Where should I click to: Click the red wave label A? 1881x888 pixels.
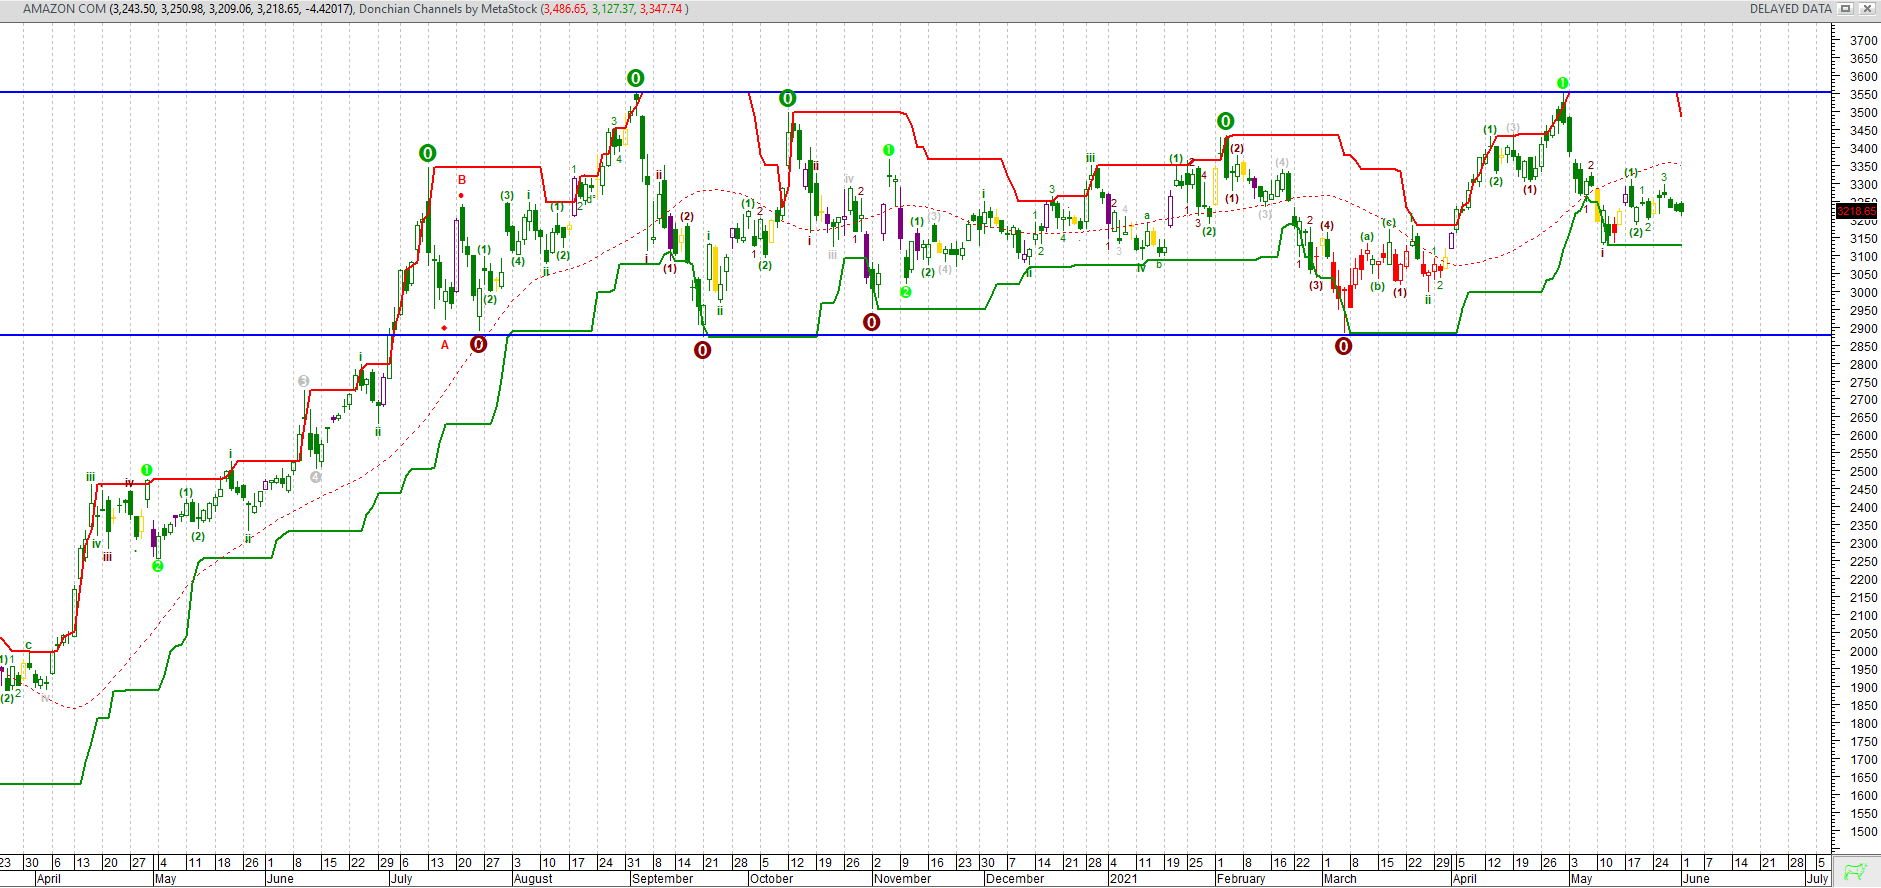click(445, 345)
